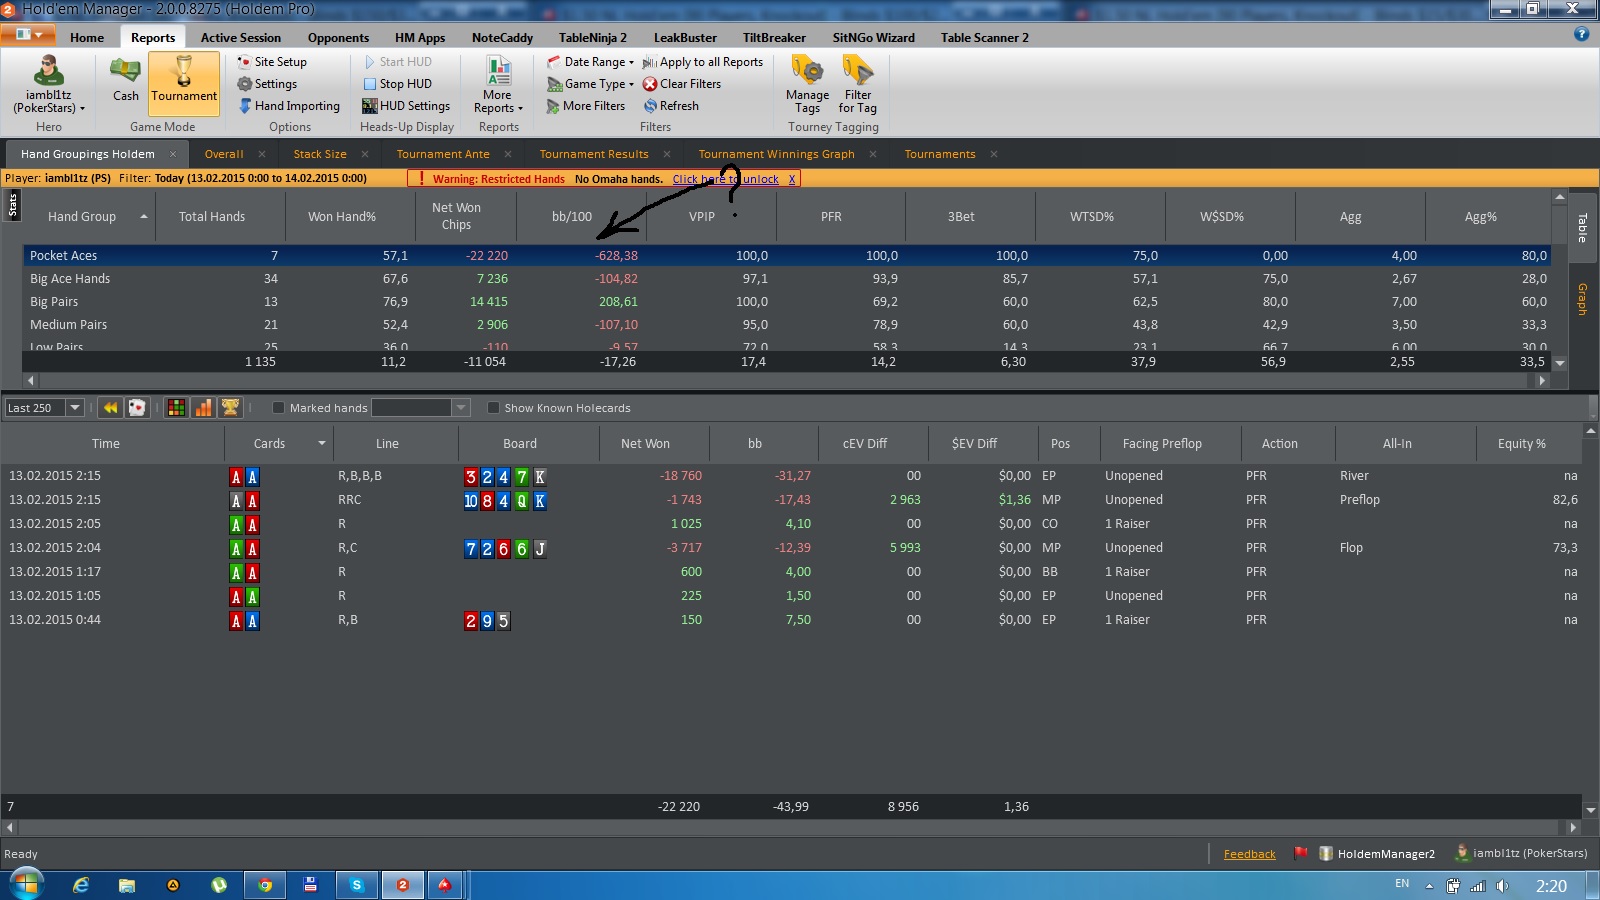Image resolution: width=1600 pixels, height=900 pixels.
Task: Click the rewind hand replayer icon
Action: coord(110,408)
